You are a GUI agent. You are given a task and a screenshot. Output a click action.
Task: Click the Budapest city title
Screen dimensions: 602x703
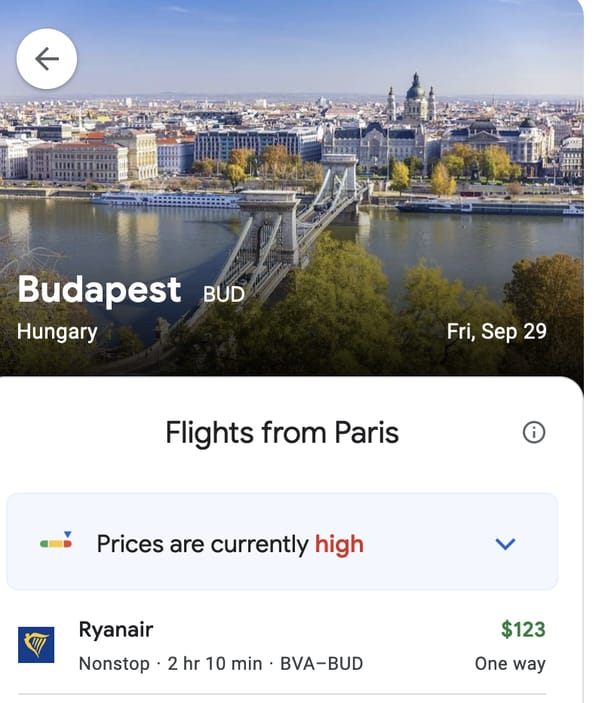click(x=99, y=290)
